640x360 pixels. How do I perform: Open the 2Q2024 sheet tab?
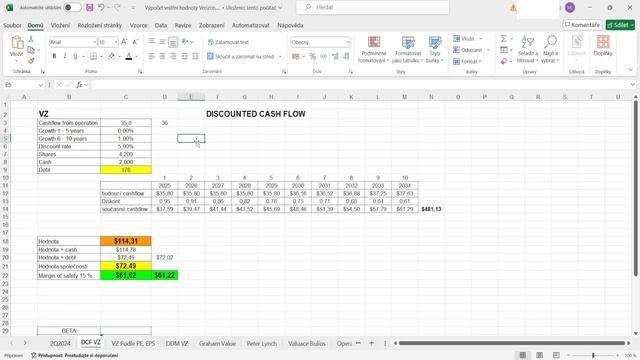pyautogui.click(x=60, y=344)
